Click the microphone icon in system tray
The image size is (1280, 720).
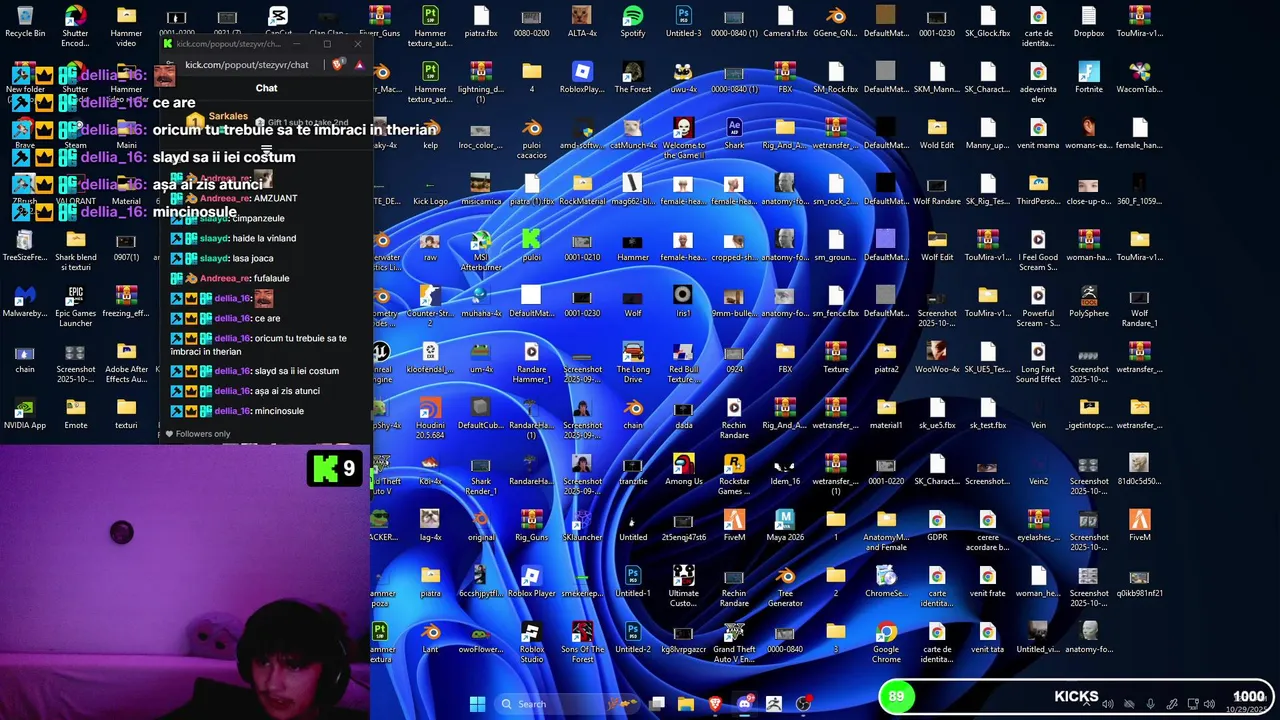[x=1151, y=704]
